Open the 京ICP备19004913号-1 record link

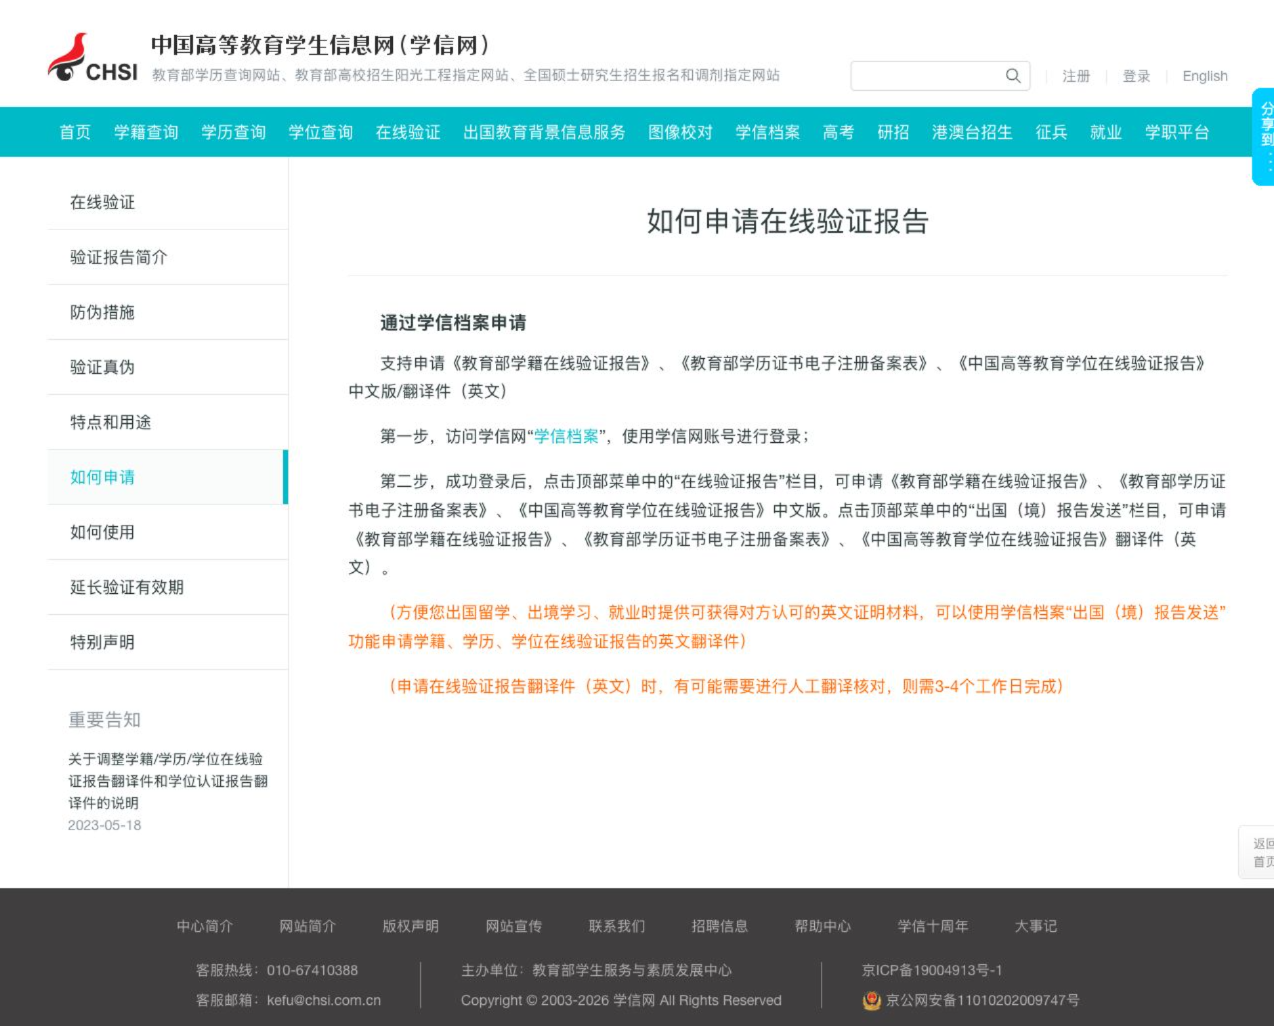pyautogui.click(x=932, y=970)
